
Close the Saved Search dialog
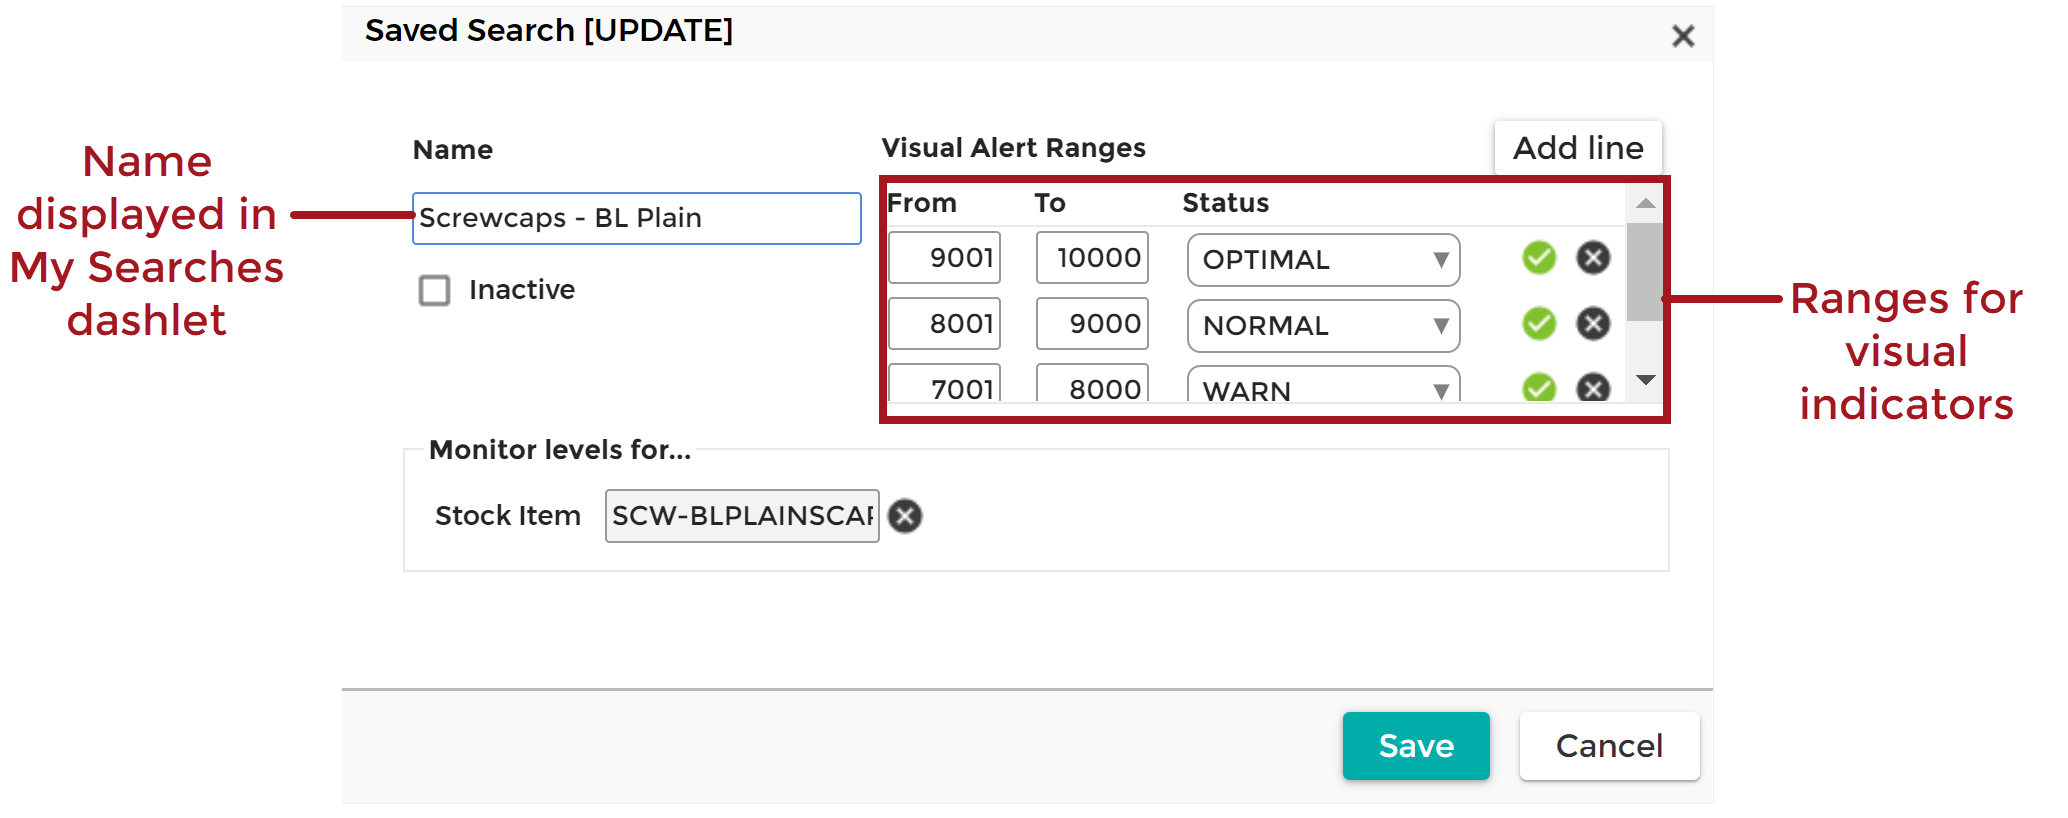point(1683,35)
